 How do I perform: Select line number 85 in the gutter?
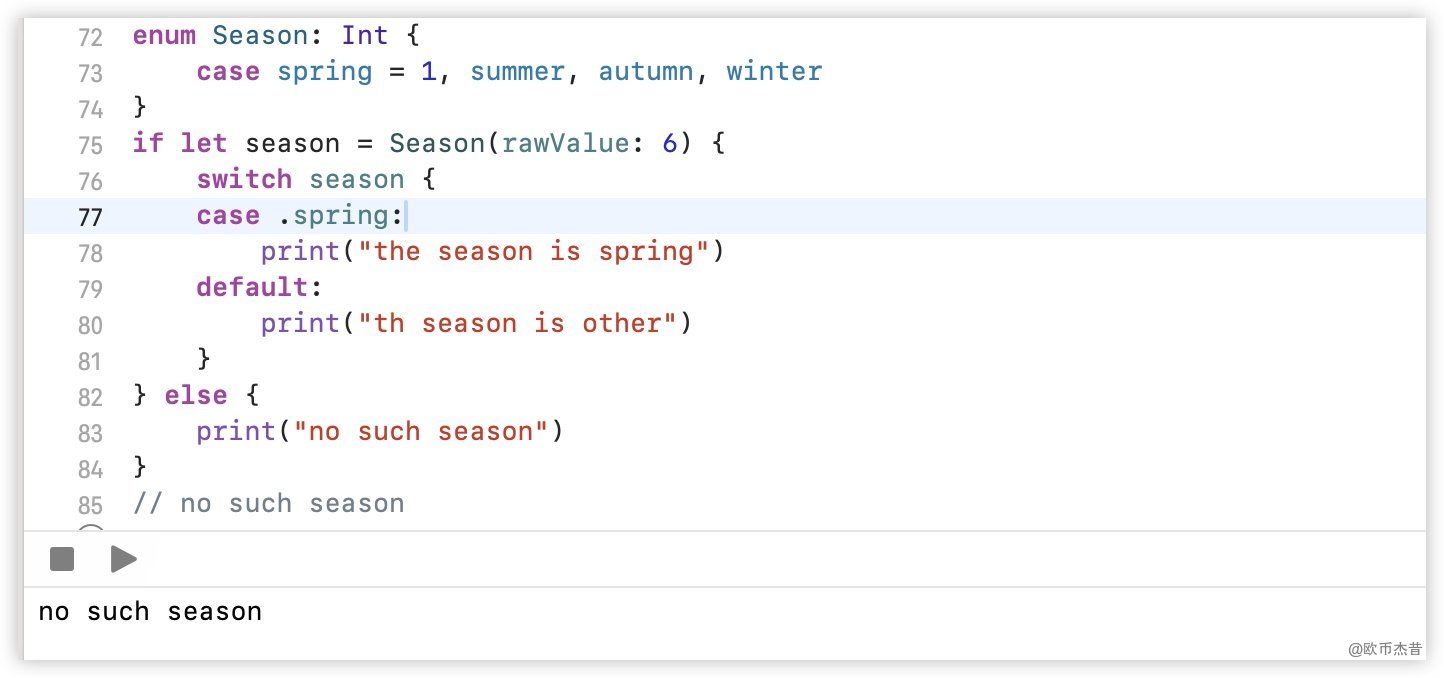90,505
